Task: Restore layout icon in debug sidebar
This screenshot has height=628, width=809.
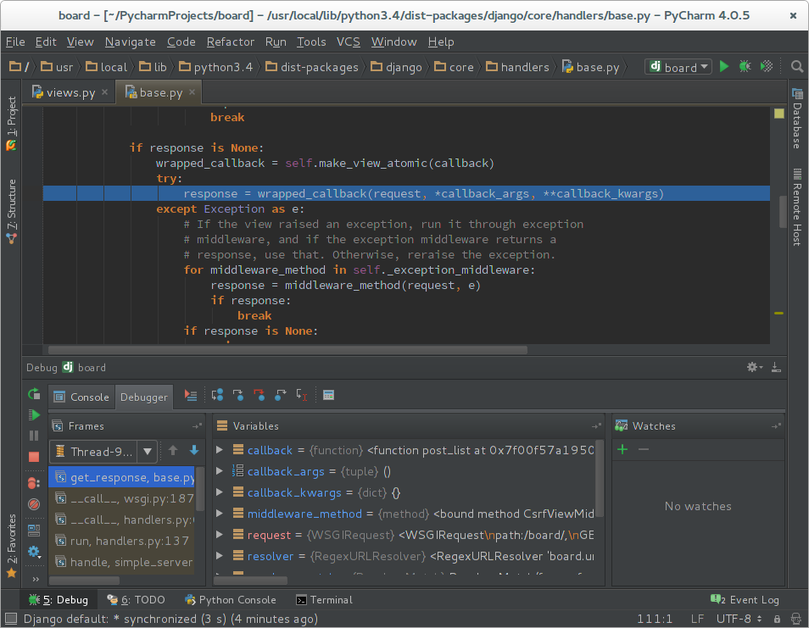Action: click(x=34, y=530)
